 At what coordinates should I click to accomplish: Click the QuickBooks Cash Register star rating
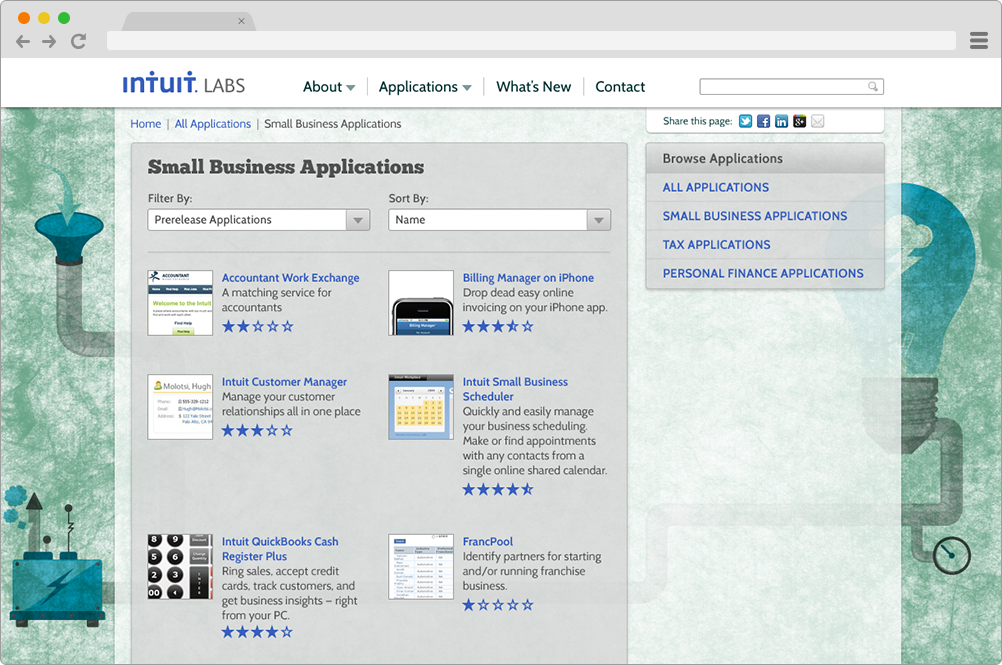[x=258, y=632]
